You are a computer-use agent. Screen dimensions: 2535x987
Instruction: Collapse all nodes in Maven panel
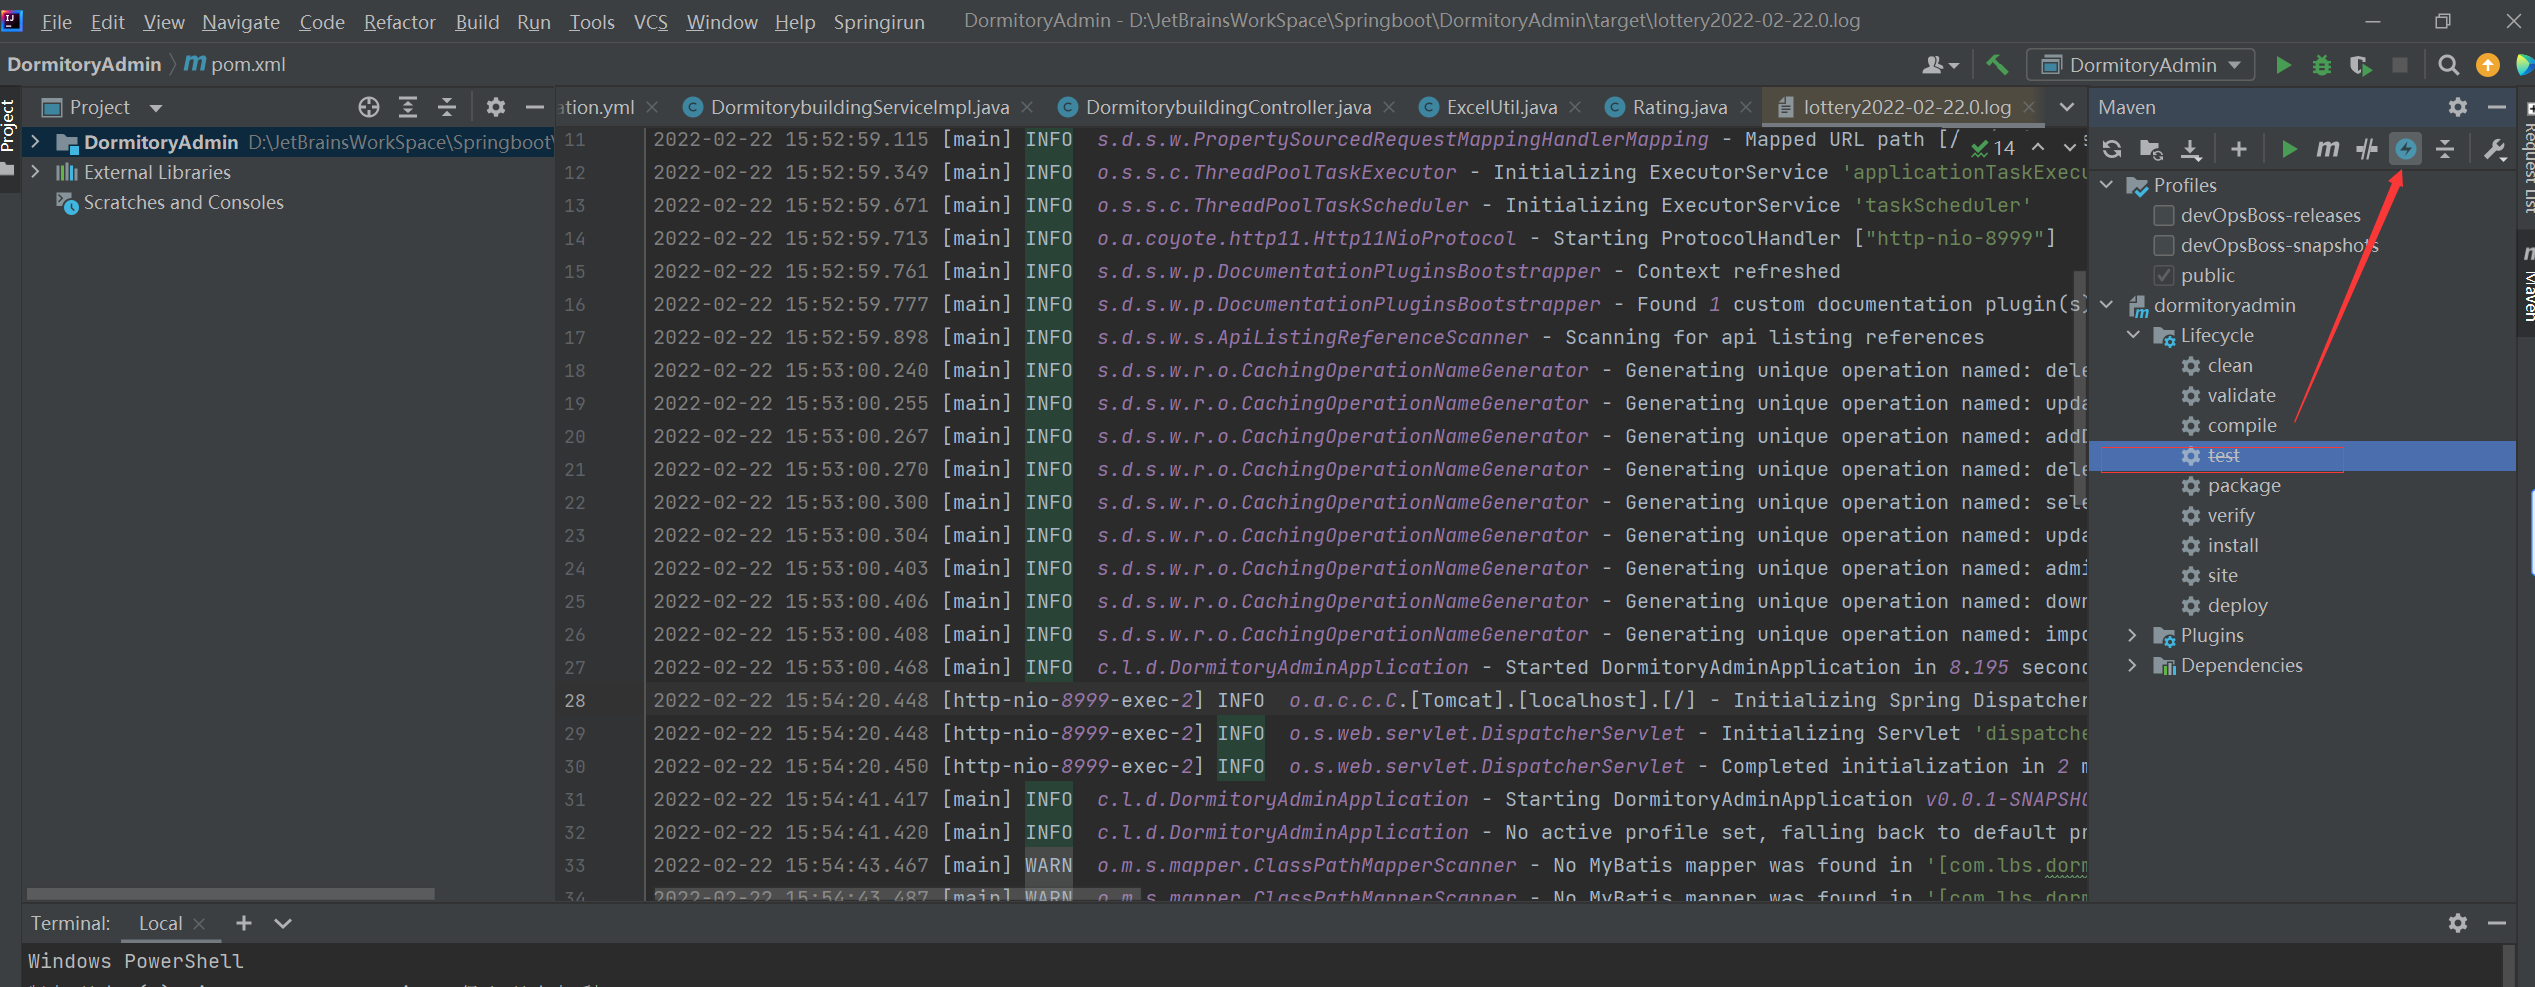2445,149
